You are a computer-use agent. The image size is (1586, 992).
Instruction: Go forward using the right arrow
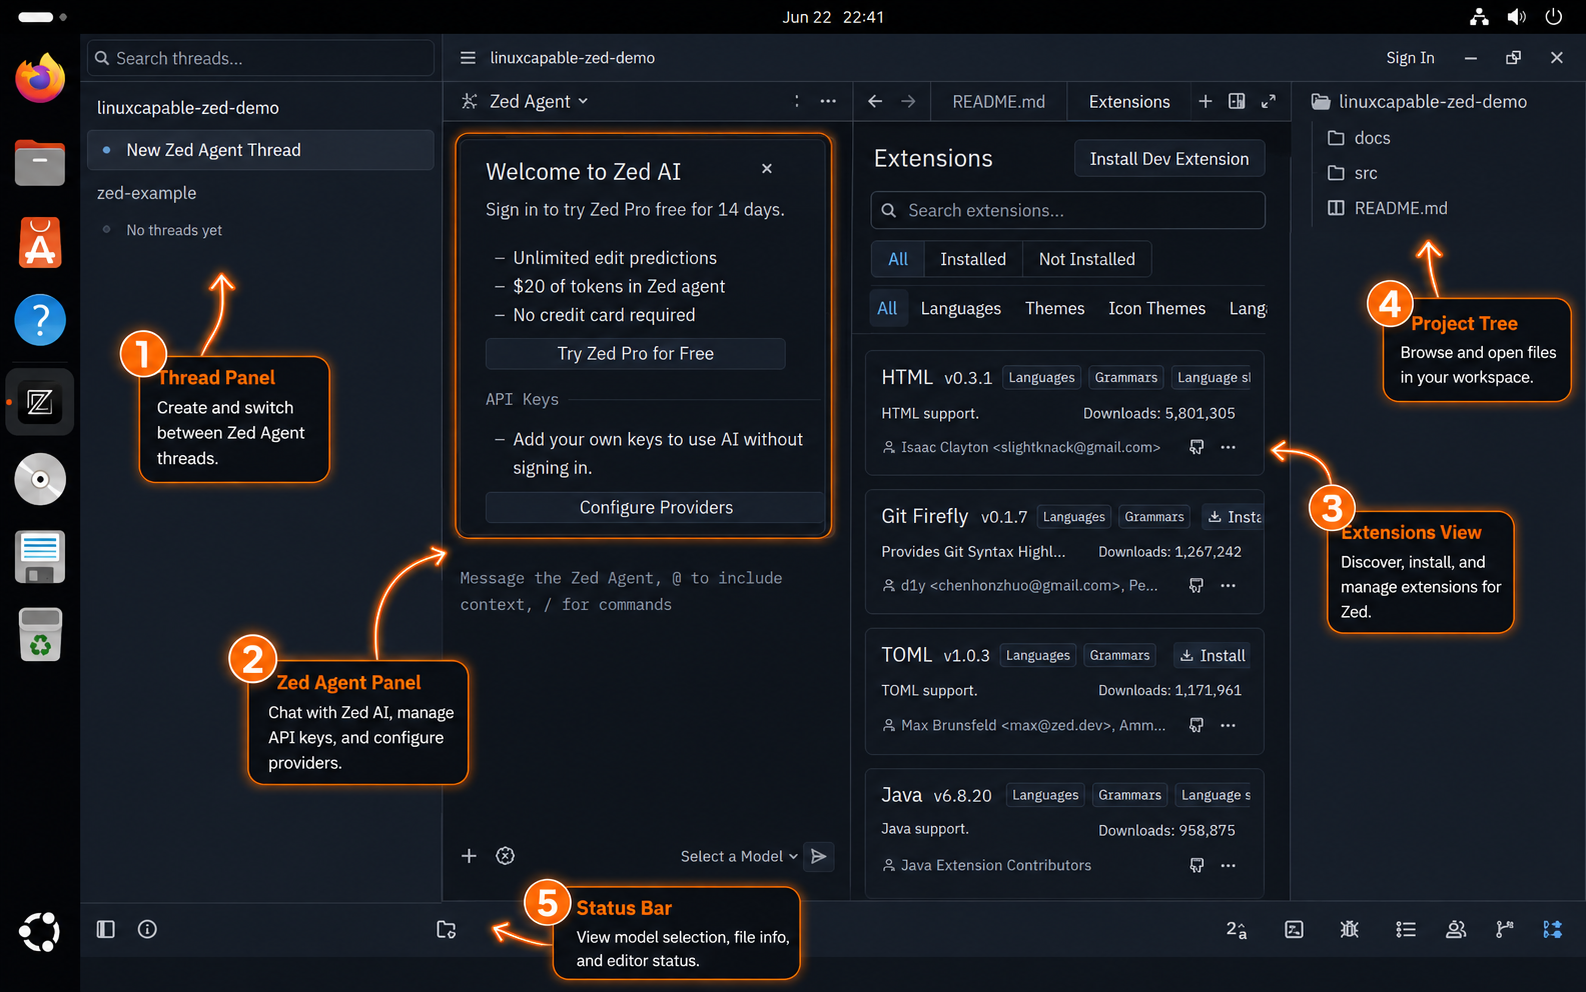click(x=908, y=101)
